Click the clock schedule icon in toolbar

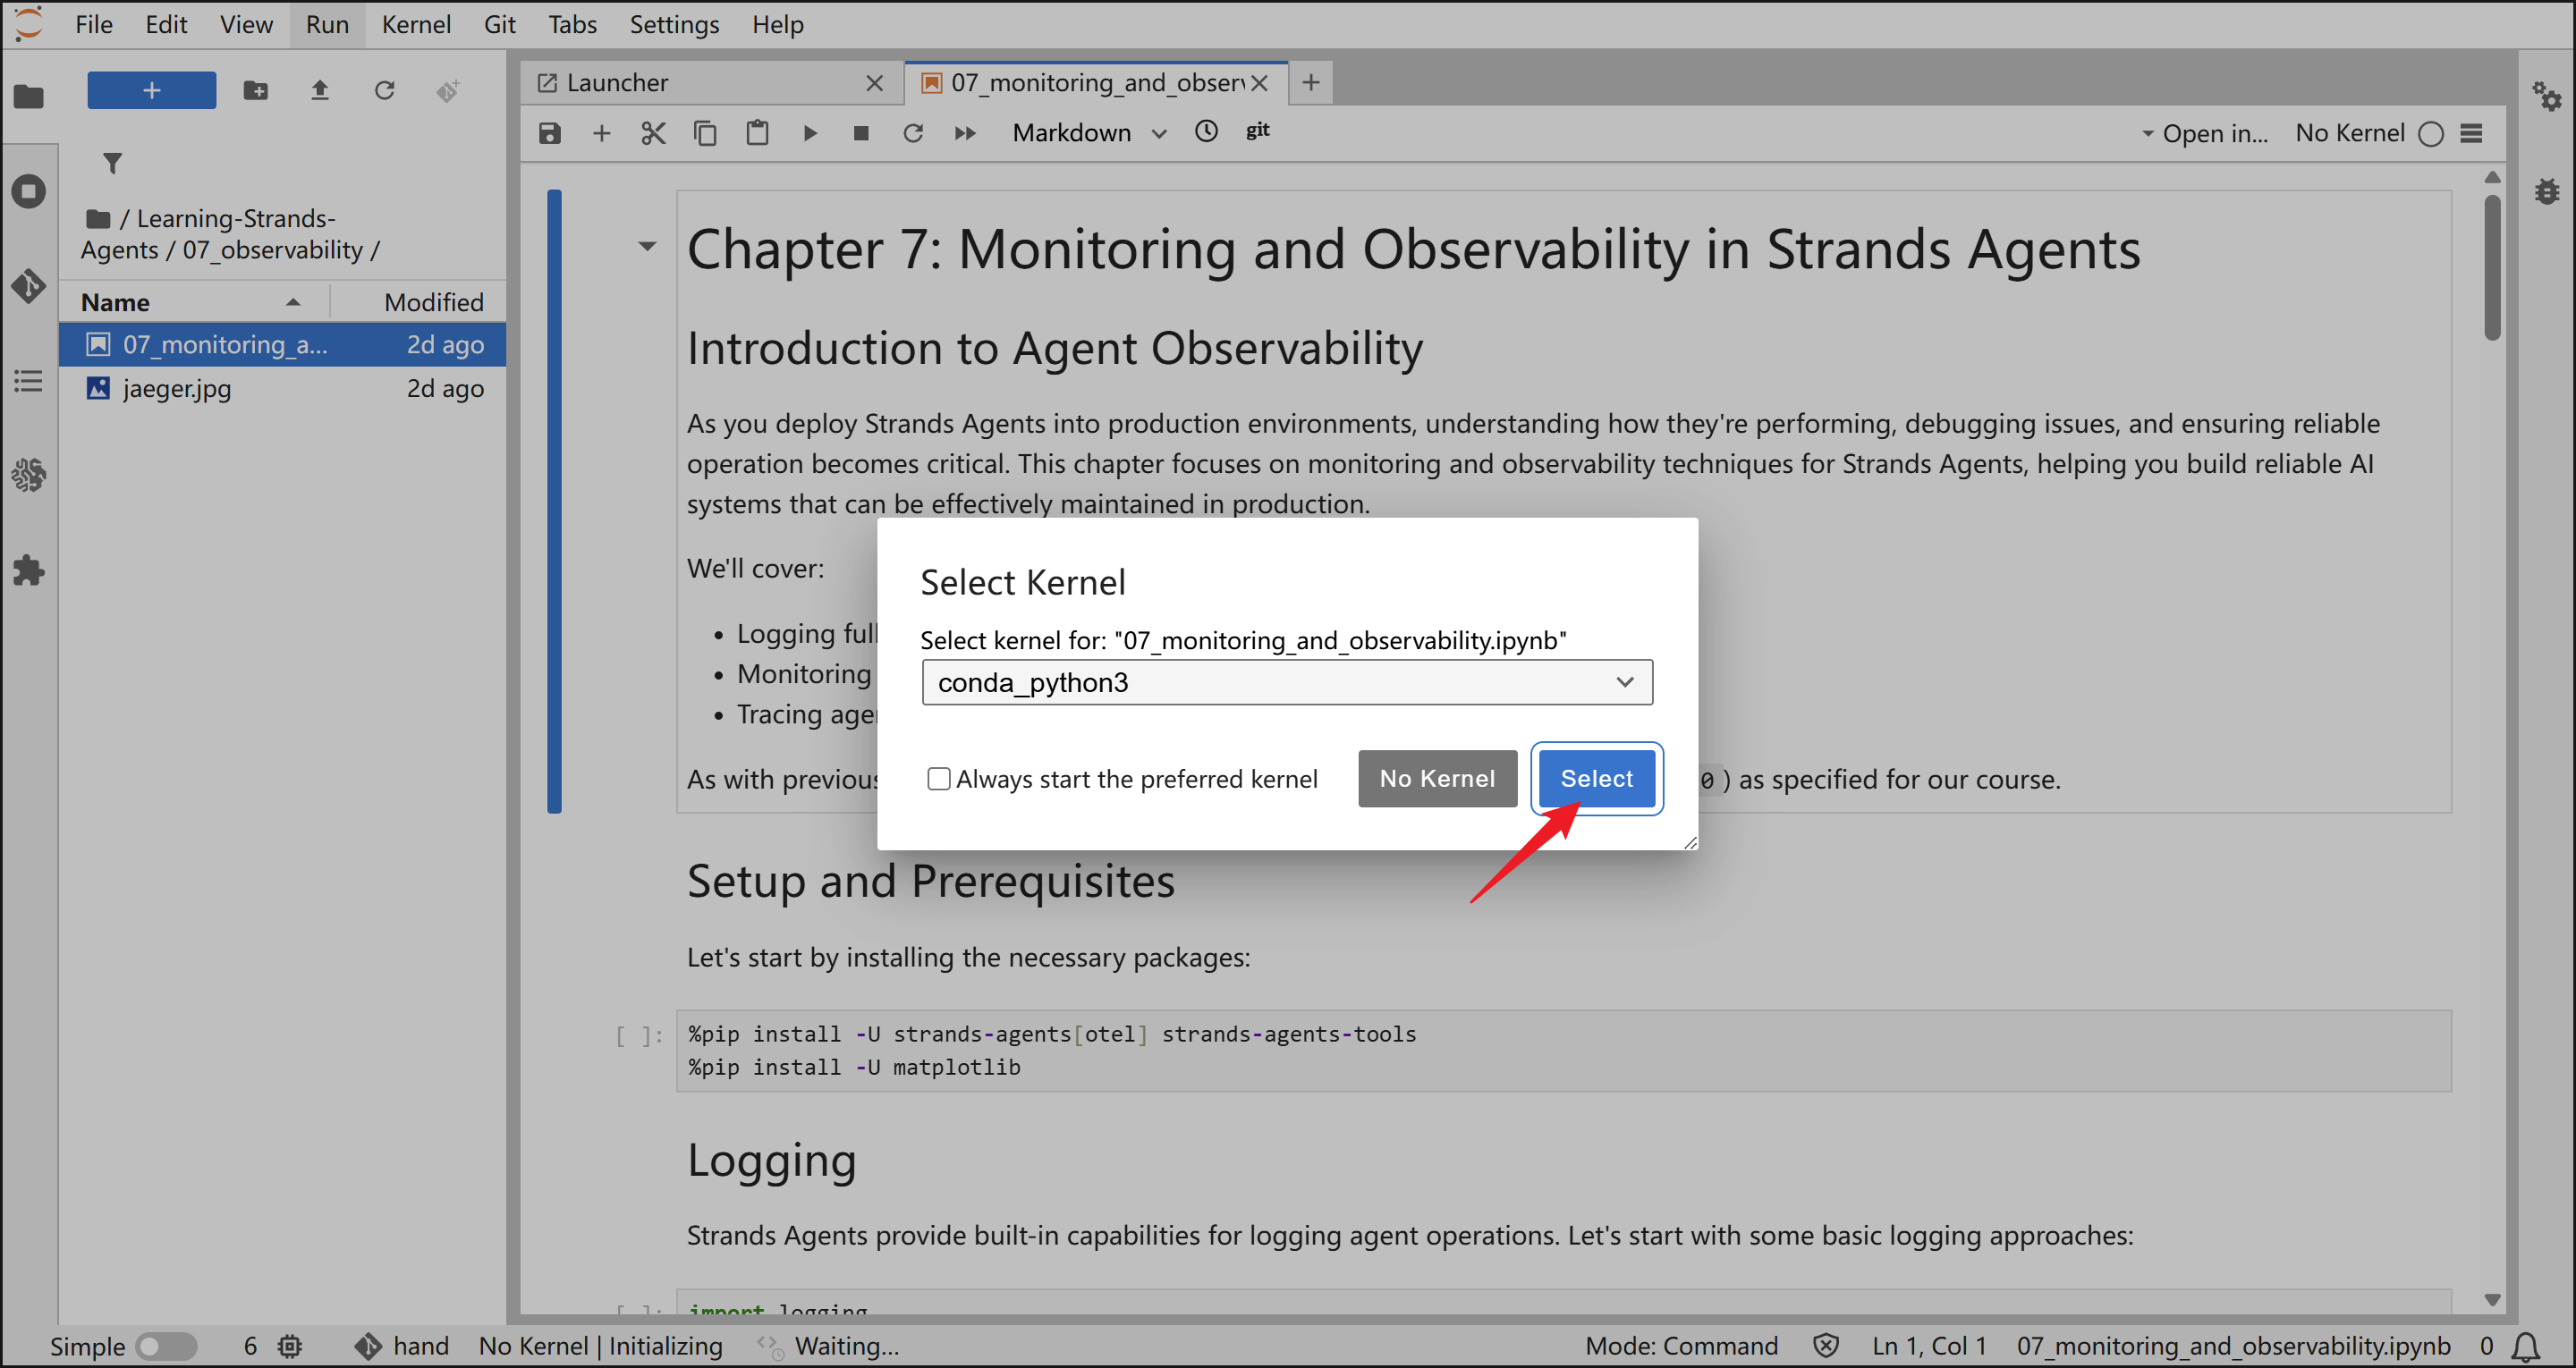point(1206,131)
